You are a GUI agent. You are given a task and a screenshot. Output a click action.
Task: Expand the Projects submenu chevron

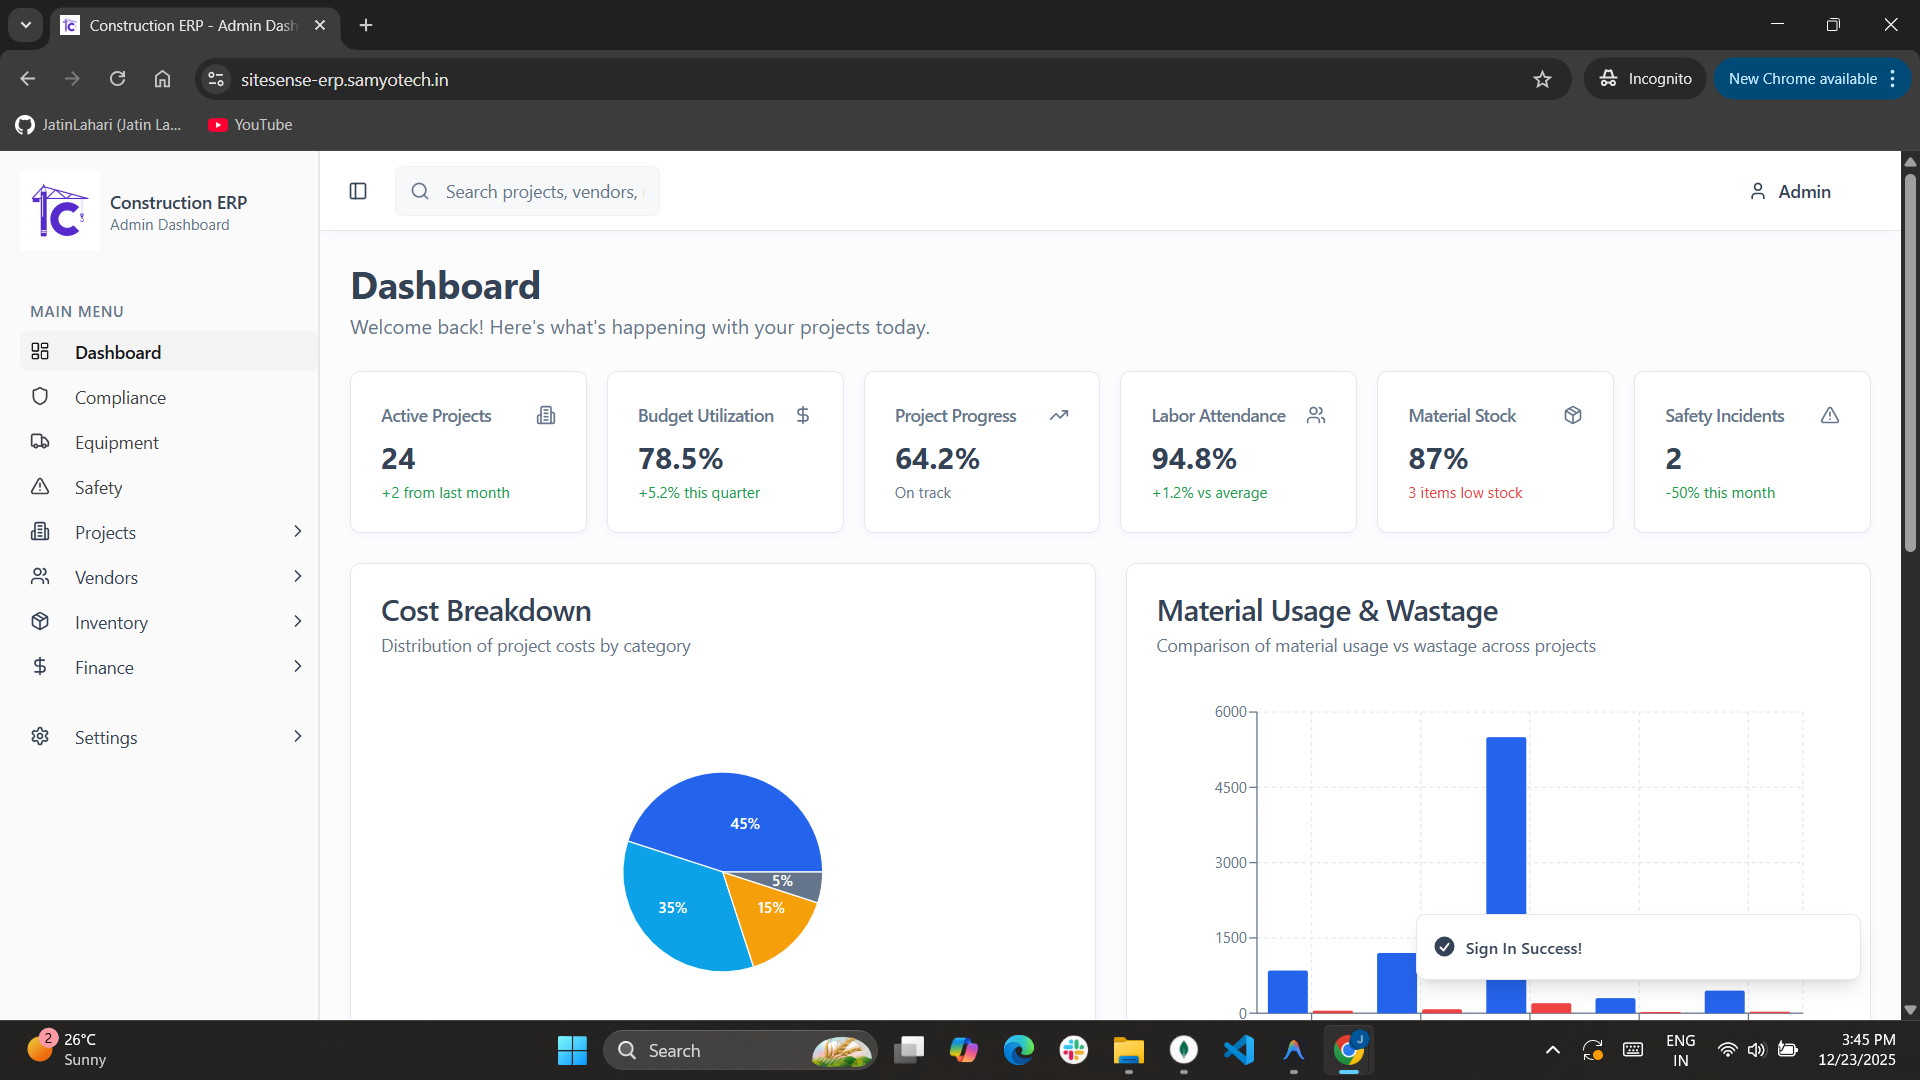coord(297,532)
